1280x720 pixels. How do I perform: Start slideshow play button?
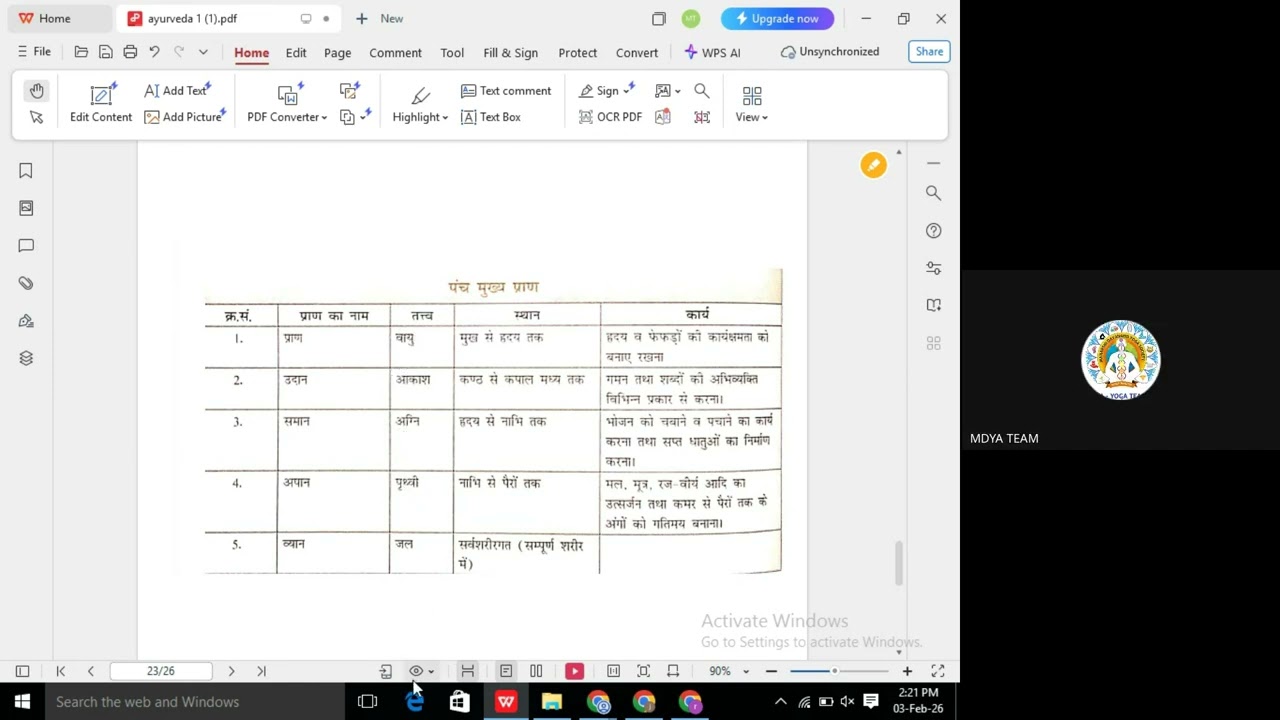click(574, 671)
